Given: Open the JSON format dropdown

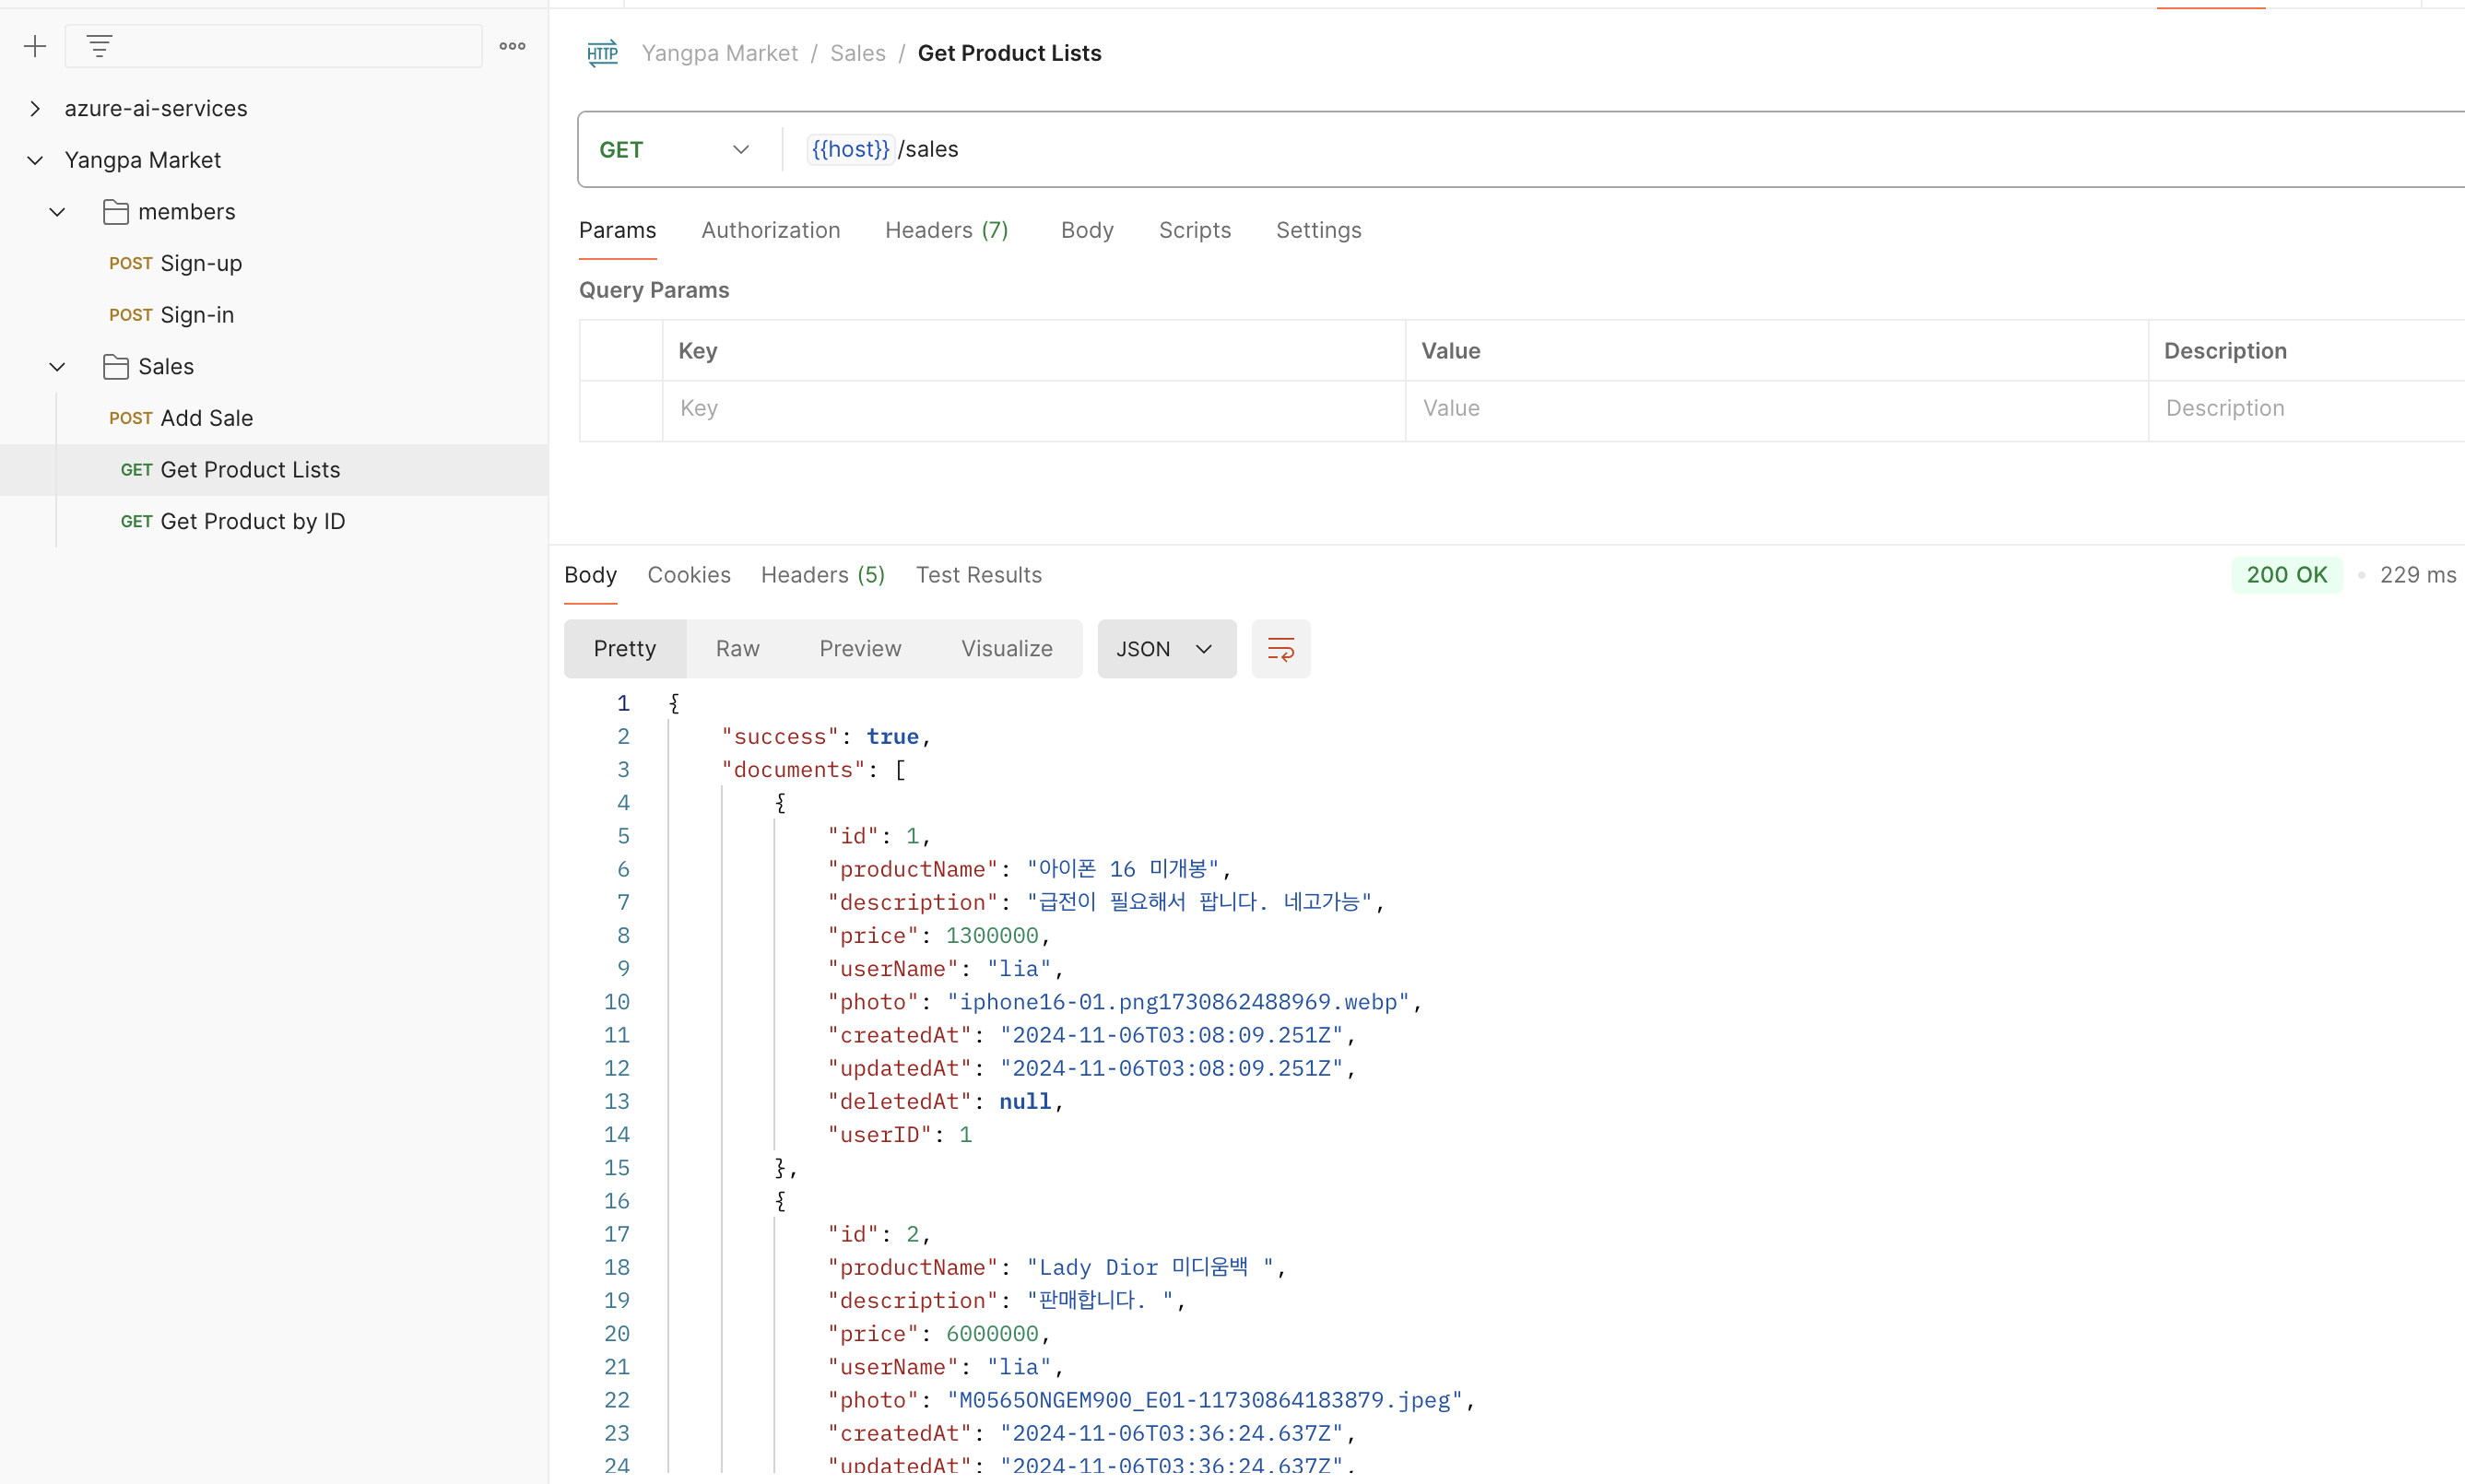Looking at the screenshot, I should [x=1165, y=649].
